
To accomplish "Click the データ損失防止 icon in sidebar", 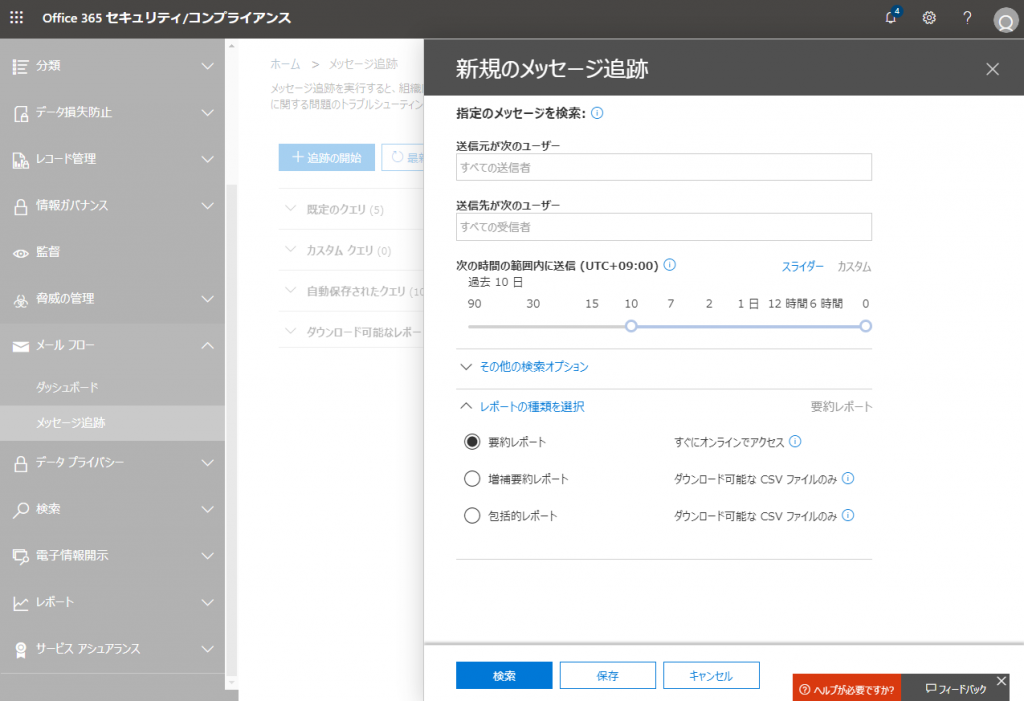I will (21, 114).
